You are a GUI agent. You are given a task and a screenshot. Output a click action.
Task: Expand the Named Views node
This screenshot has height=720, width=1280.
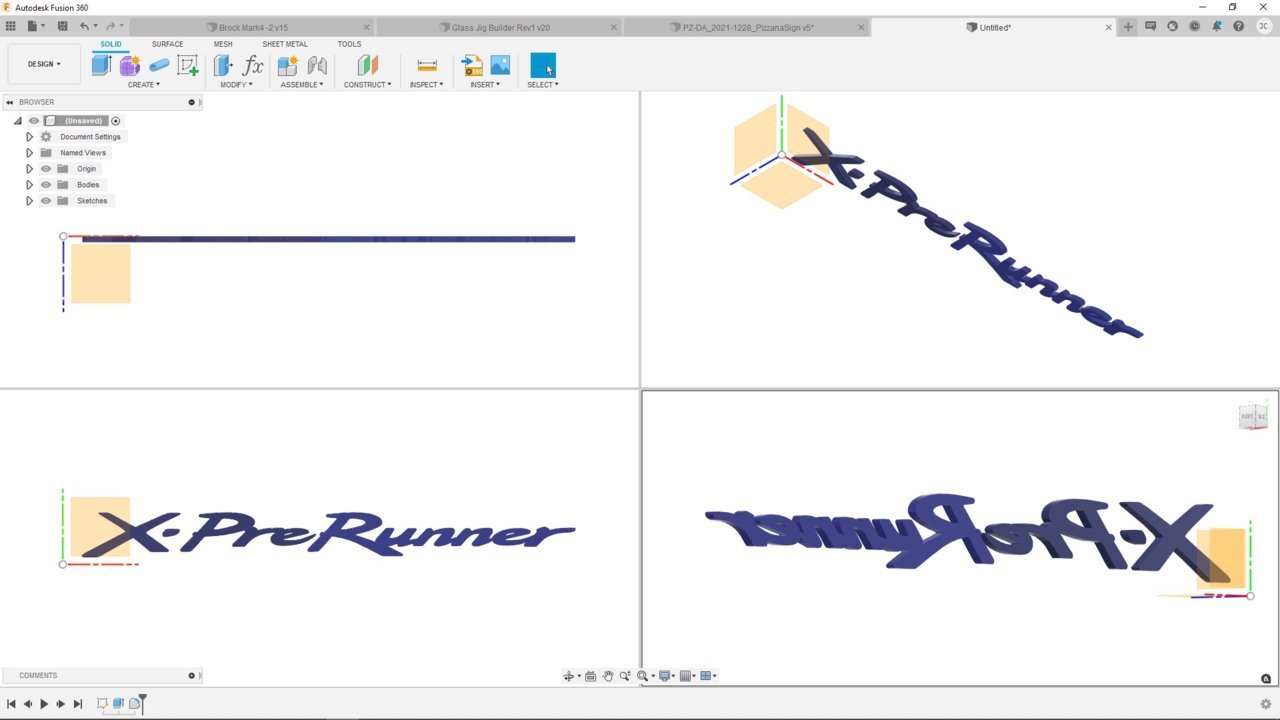pos(29,153)
